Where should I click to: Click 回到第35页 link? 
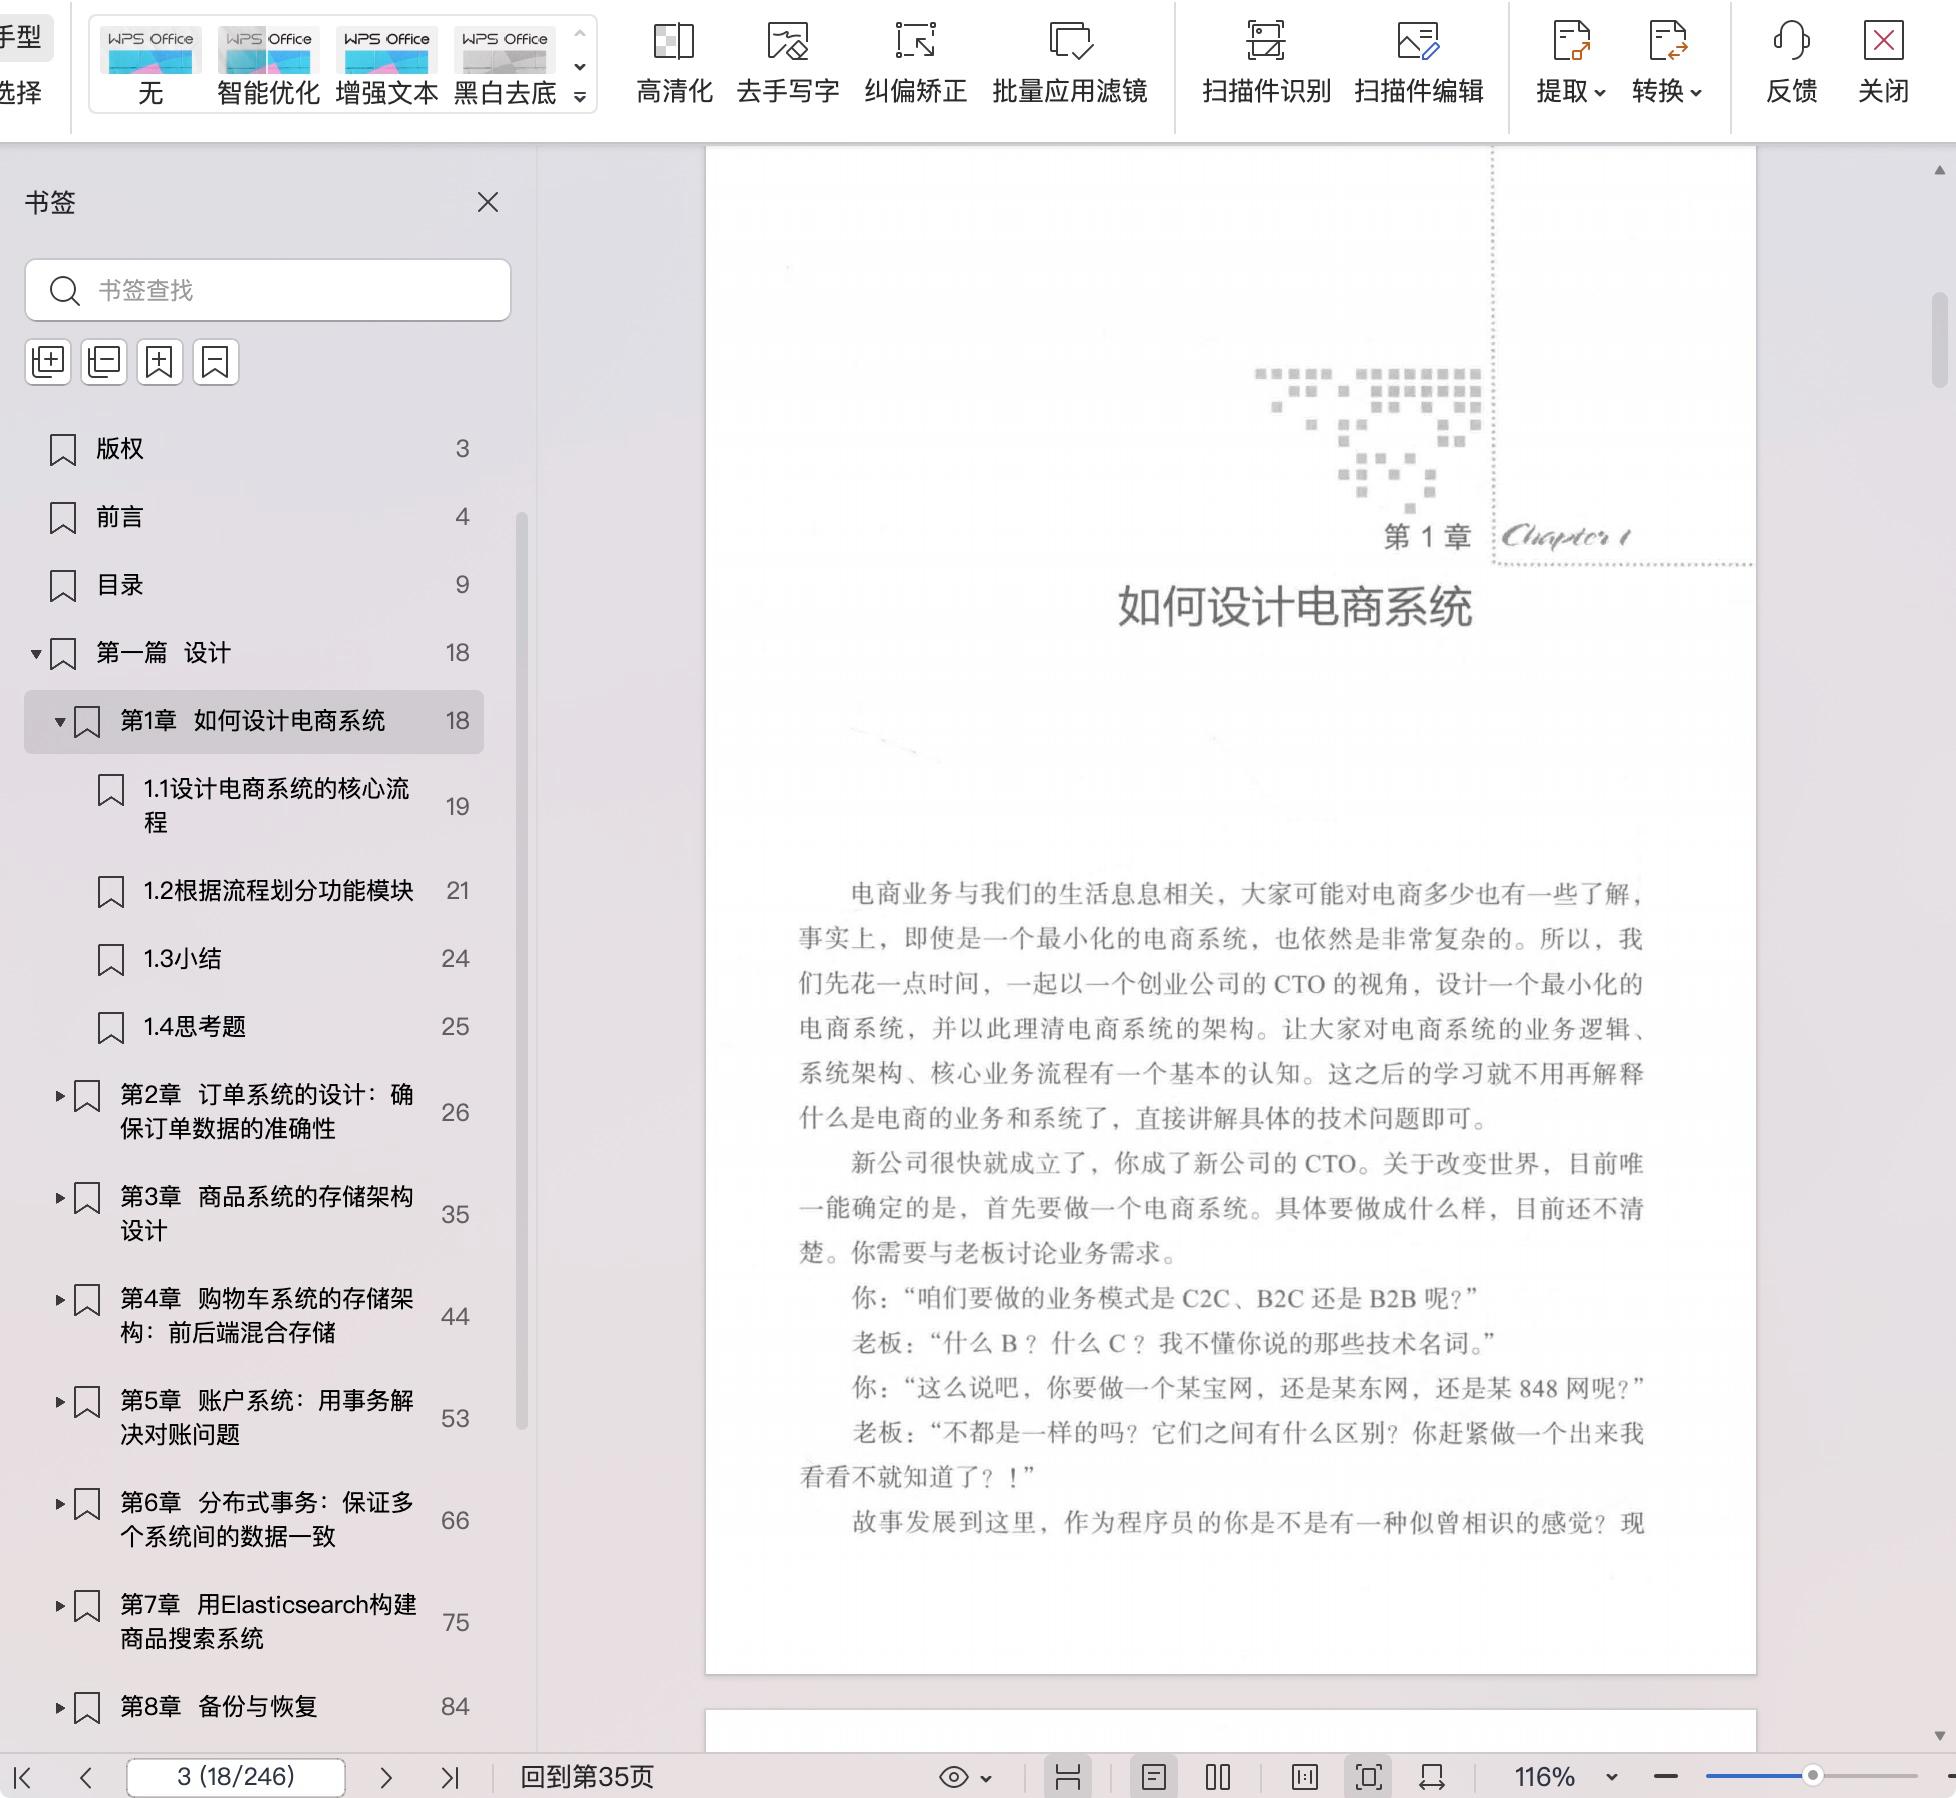click(x=587, y=1777)
